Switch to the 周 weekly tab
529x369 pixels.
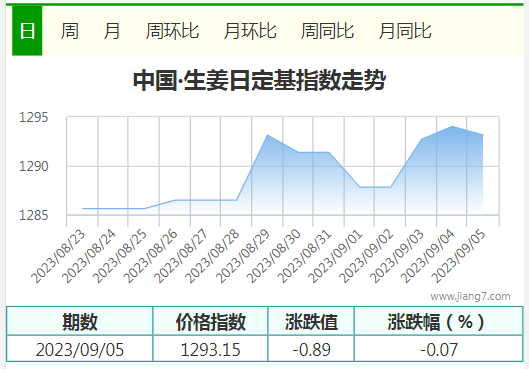click(x=70, y=31)
